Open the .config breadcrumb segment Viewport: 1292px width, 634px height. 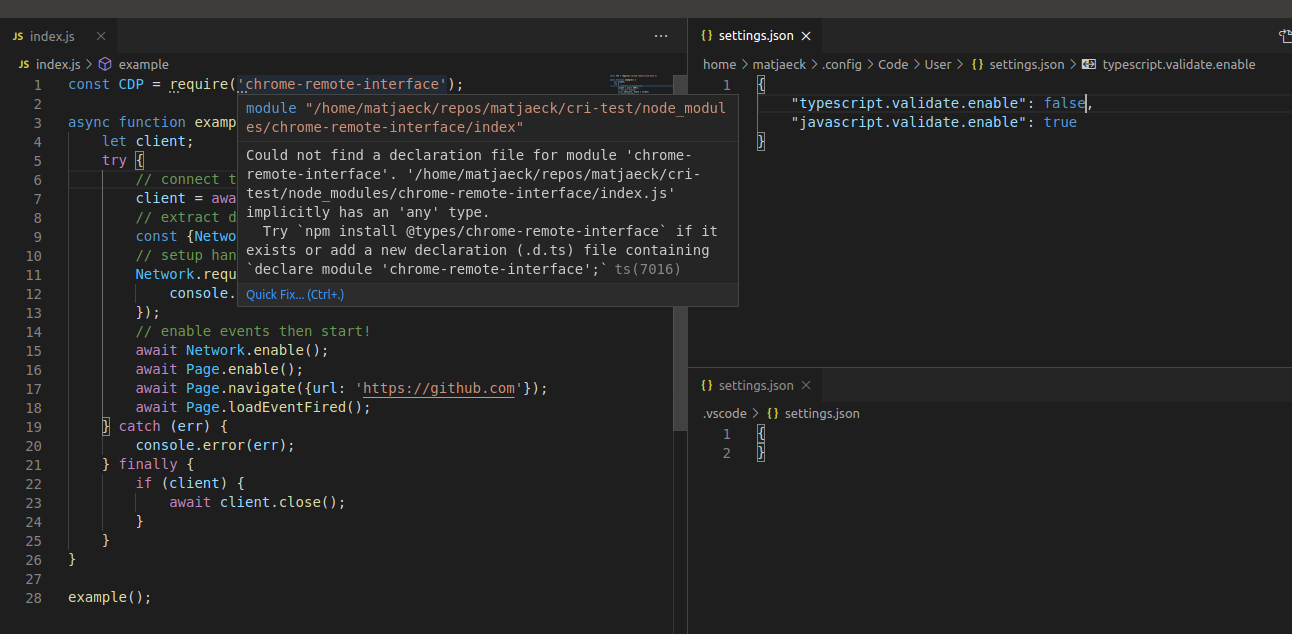(x=842, y=64)
